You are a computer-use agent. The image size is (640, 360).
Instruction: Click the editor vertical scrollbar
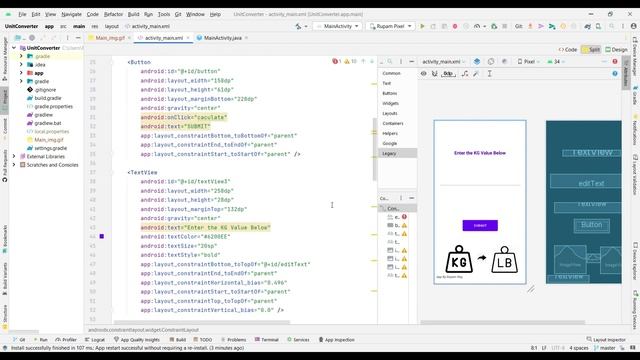point(375,149)
